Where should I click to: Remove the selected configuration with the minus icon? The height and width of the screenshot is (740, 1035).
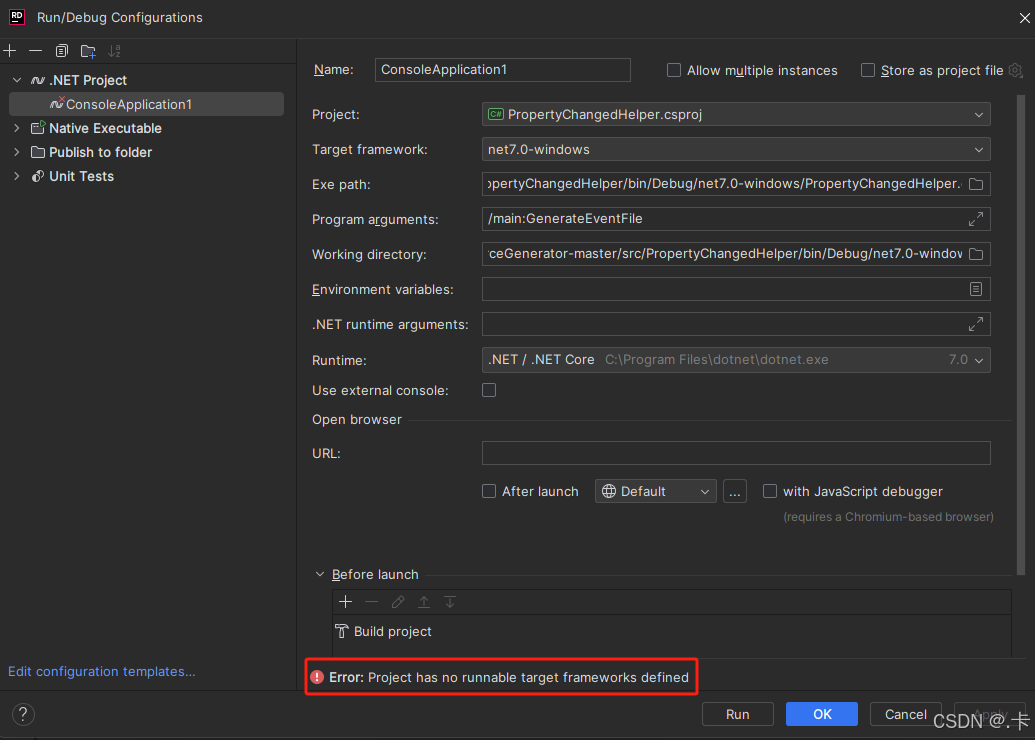36,51
